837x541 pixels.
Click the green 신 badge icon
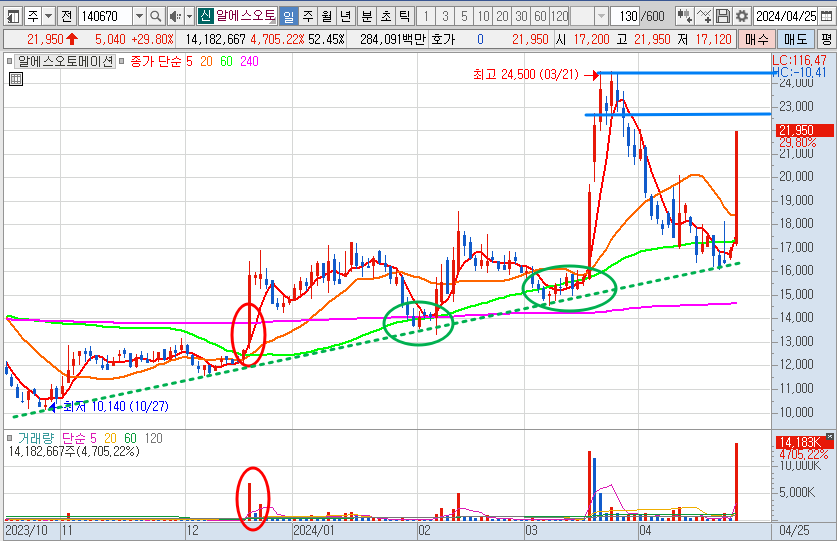[x=206, y=17]
